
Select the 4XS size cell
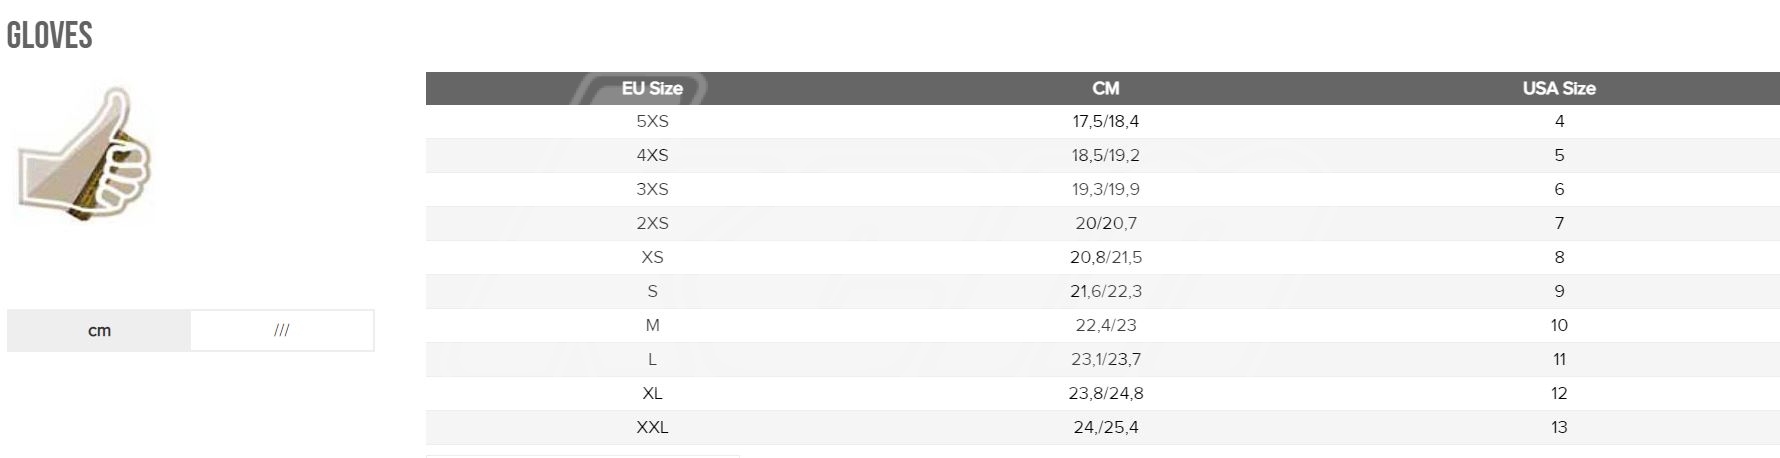[652, 155]
